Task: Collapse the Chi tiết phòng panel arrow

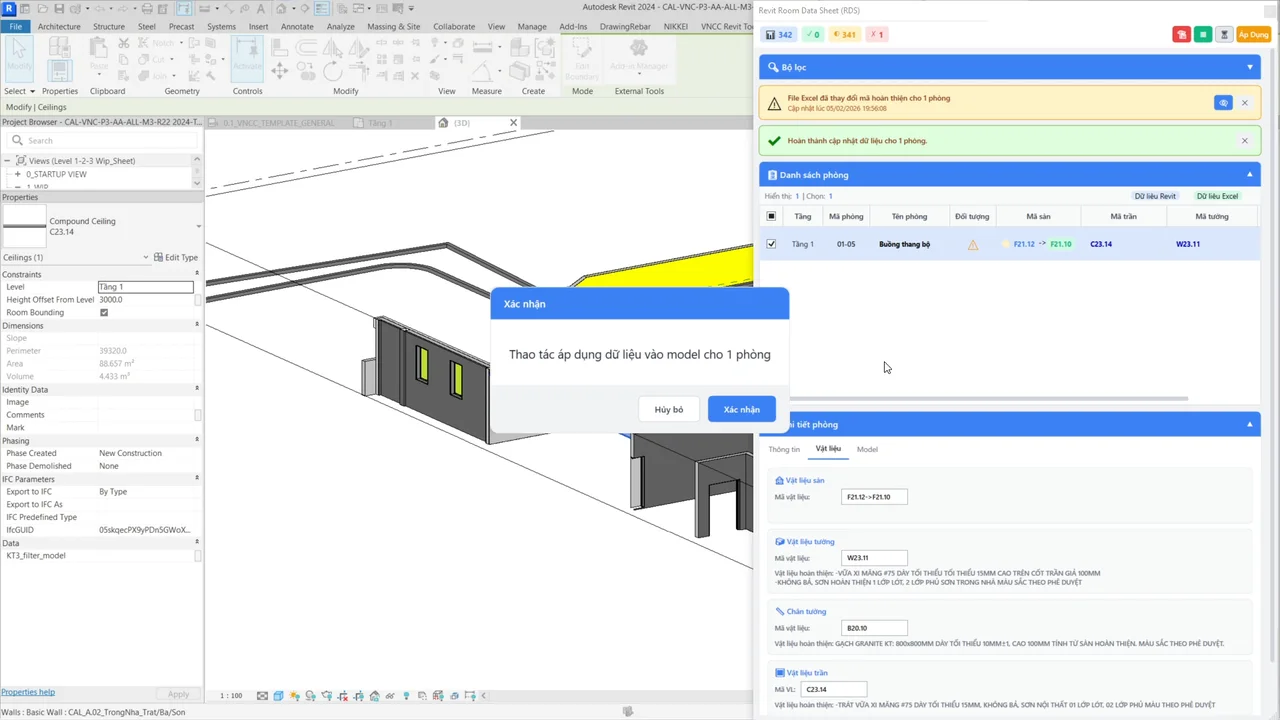Action: [x=1249, y=425]
